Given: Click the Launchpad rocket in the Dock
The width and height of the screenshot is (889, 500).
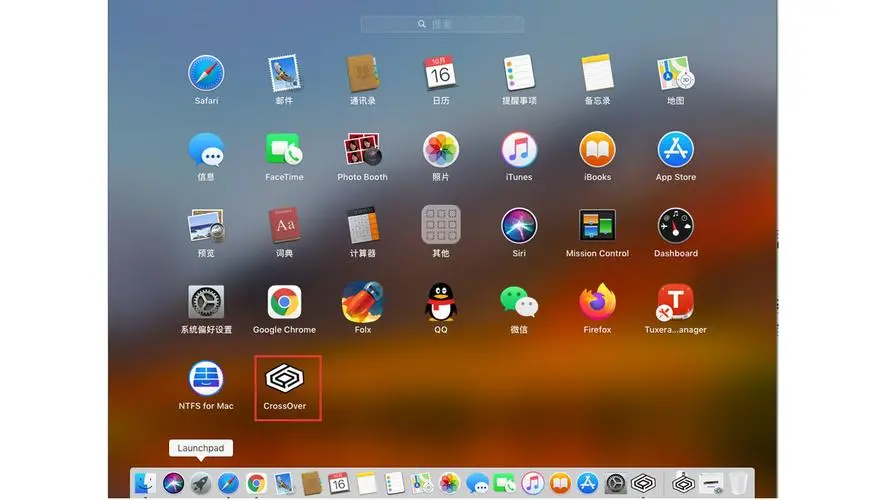Looking at the screenshot, I should point(201,484).
